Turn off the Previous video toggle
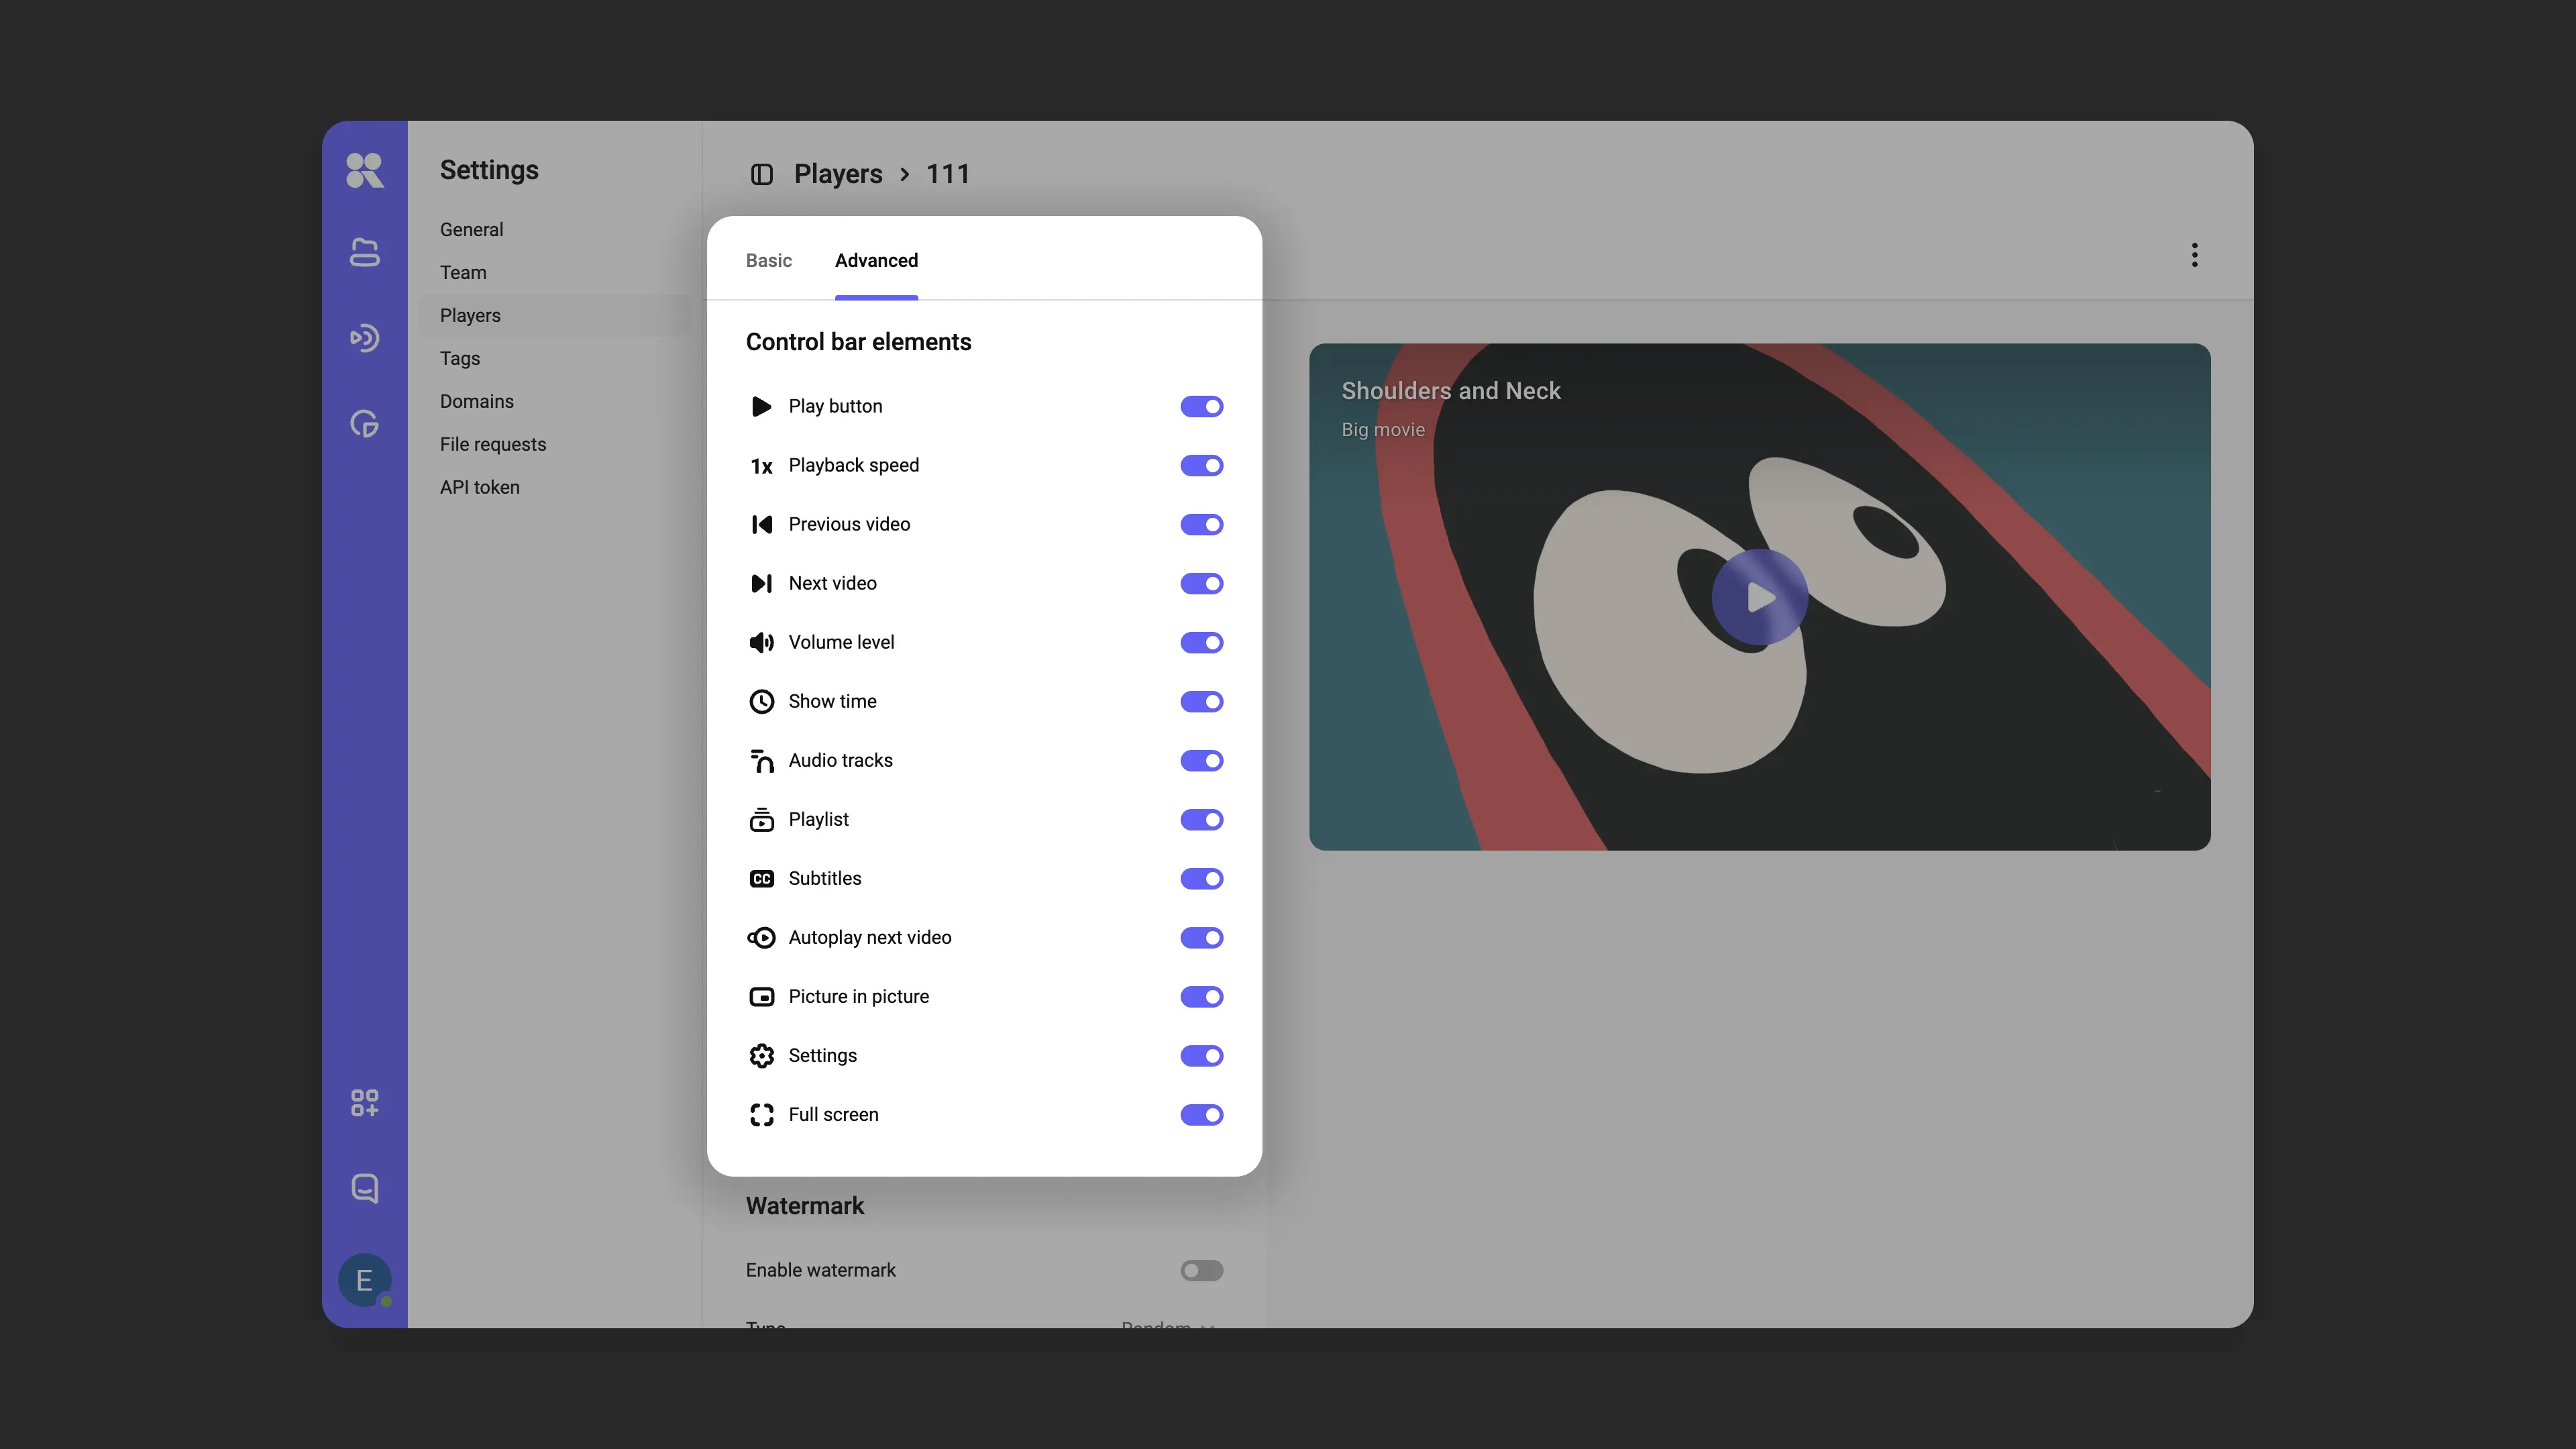2576x1449 pixels. click(1201, 524)
